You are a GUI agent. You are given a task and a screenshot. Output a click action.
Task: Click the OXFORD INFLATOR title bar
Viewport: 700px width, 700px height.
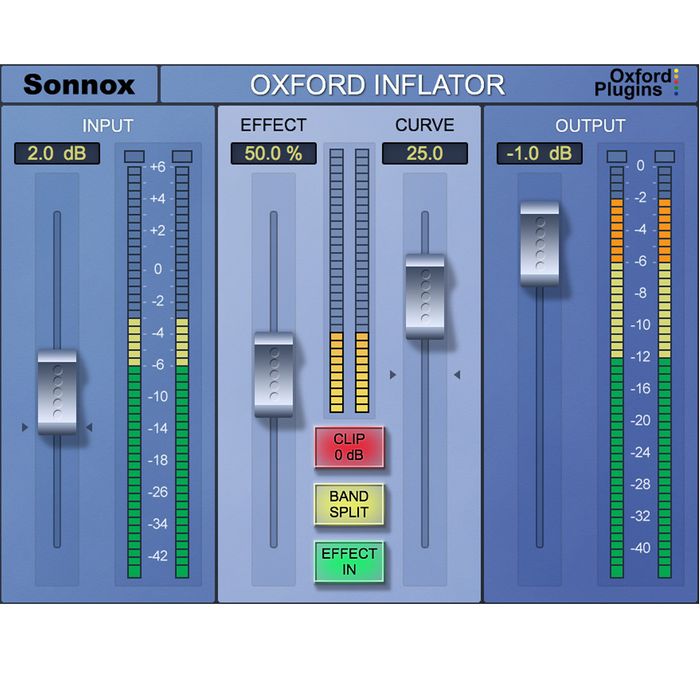[377, 84]
